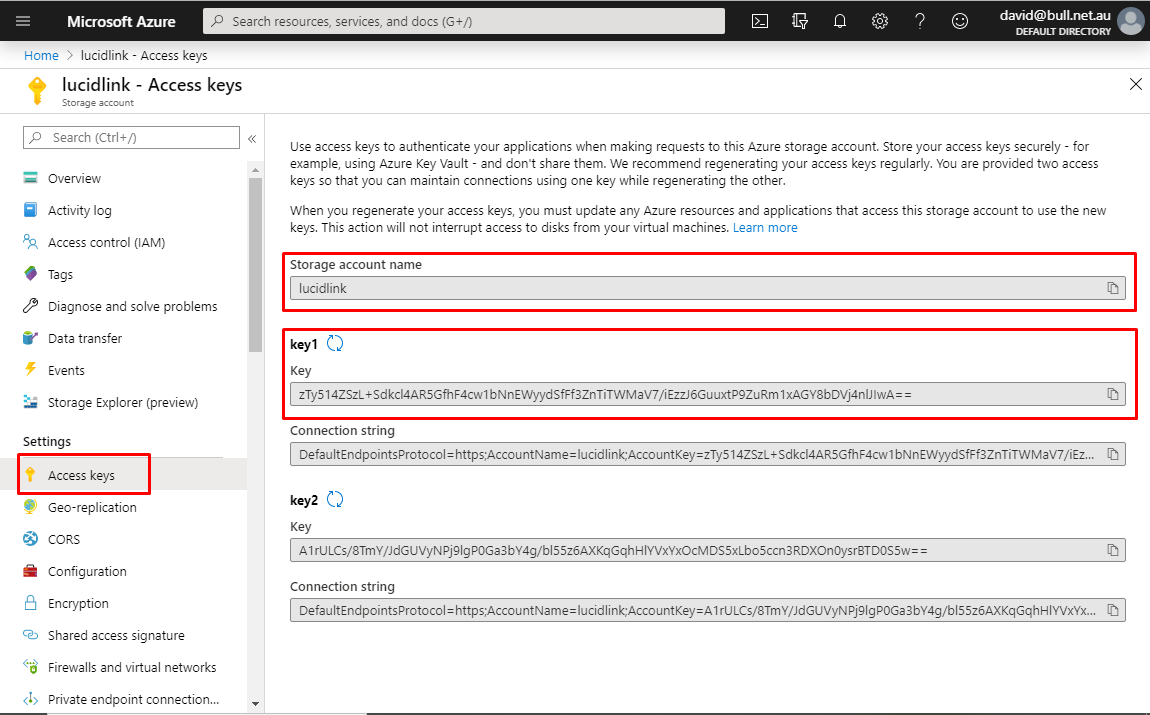Copy the key1 Key value
This screenshot has width=1150, height=715.
coord(1113,395)
